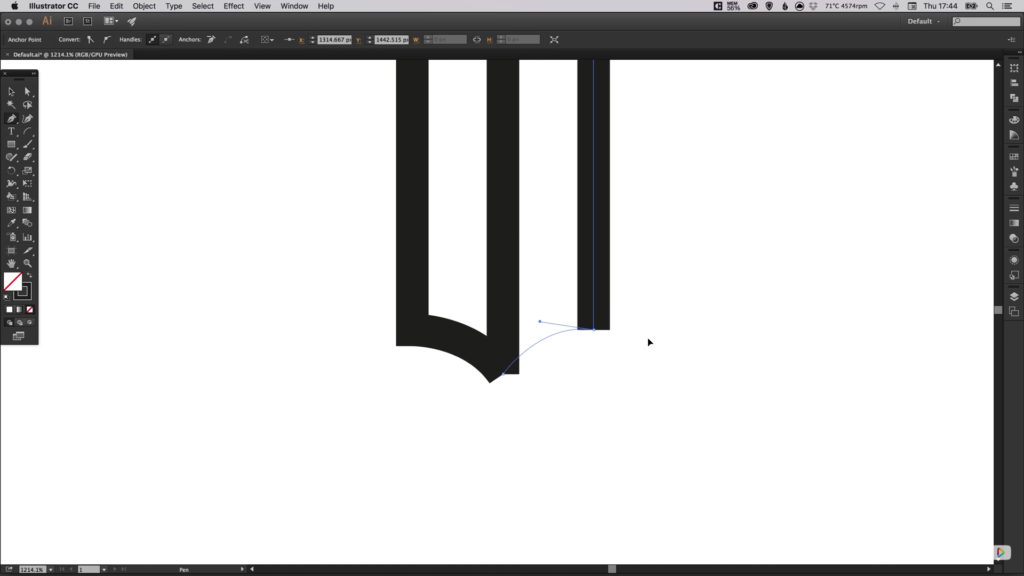The height and width of the screenshot is (576, 1024).
Task: Open the File menu
Action: [x=94, y=6]
